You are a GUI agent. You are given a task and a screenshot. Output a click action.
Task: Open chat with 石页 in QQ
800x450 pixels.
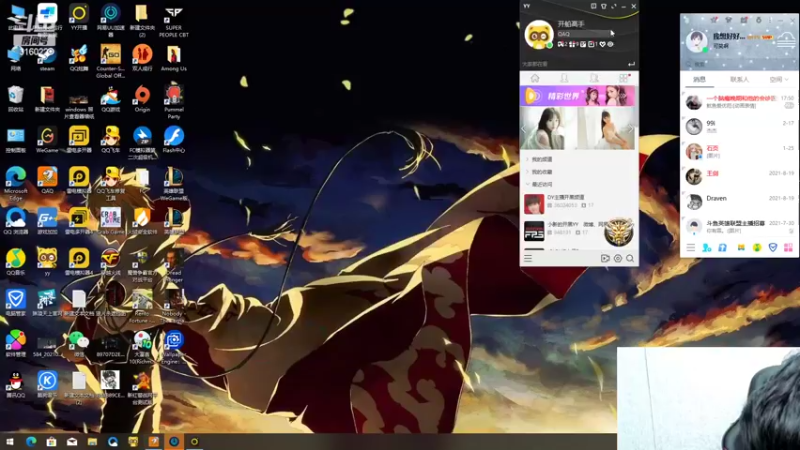pos(740,151)
